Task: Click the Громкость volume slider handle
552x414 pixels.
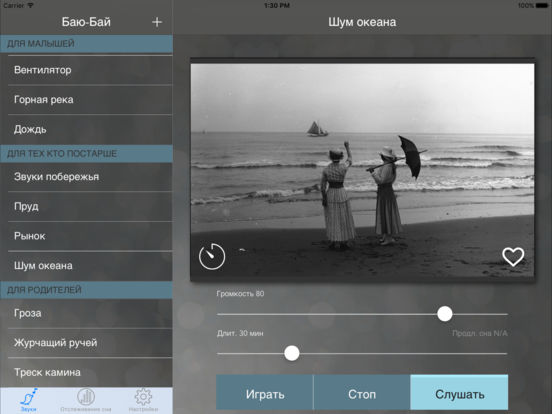Action: click(x=445, y=314)
